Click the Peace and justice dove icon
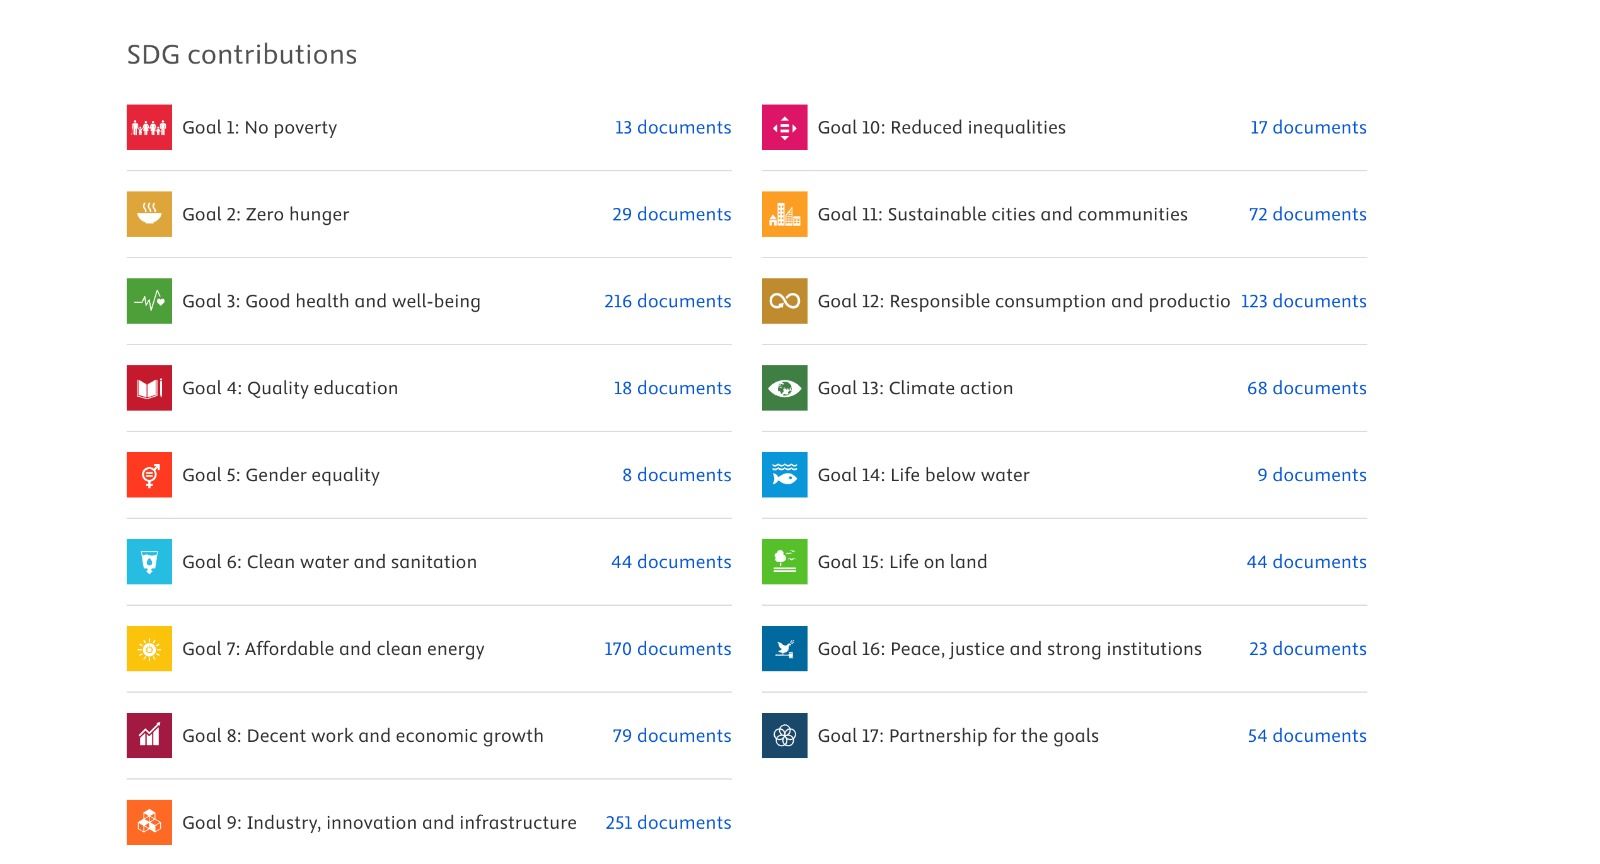This screenshot has width=1600, height=864. 784,649
